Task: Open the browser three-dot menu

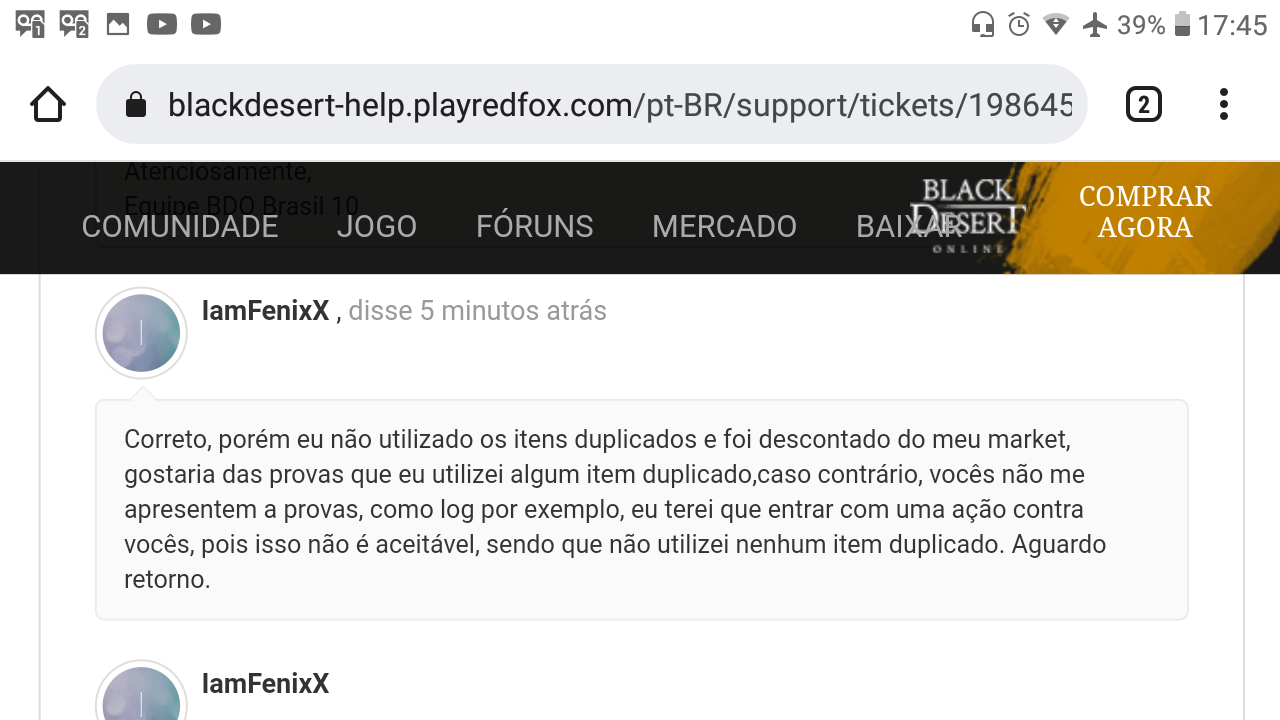Action: tap(1224, 104)
